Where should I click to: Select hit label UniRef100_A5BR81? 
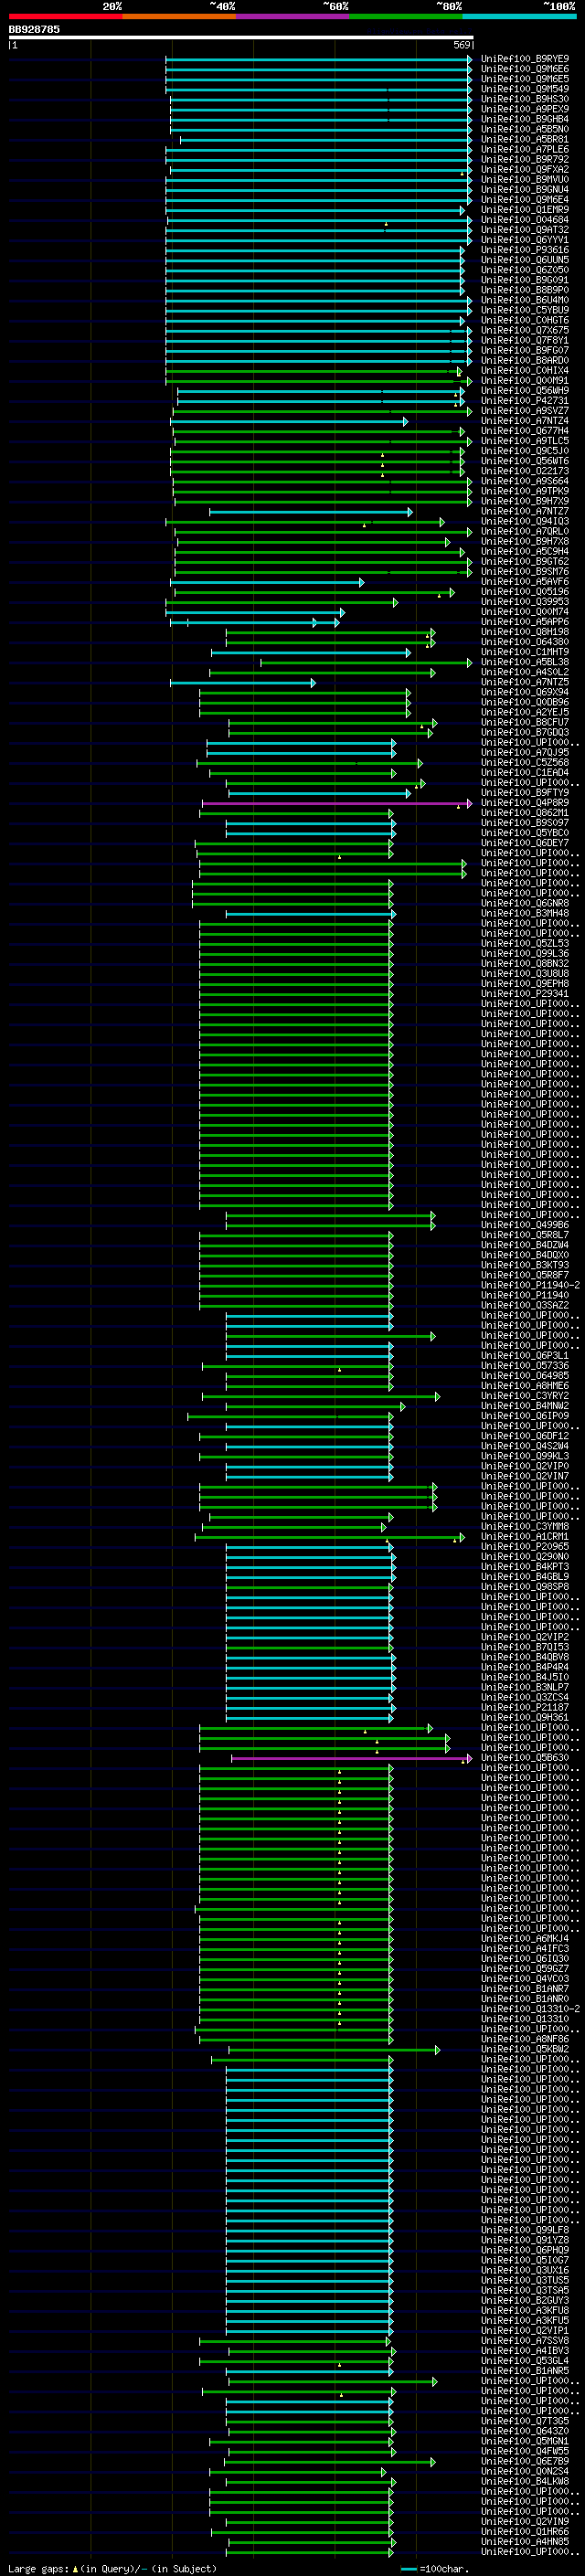[525, 139]
